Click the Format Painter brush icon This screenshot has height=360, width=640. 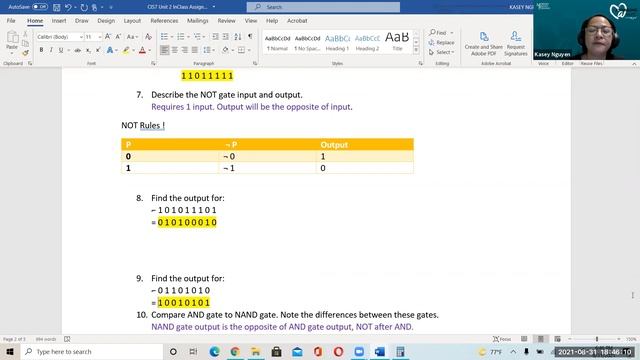(x=25, y=52)
